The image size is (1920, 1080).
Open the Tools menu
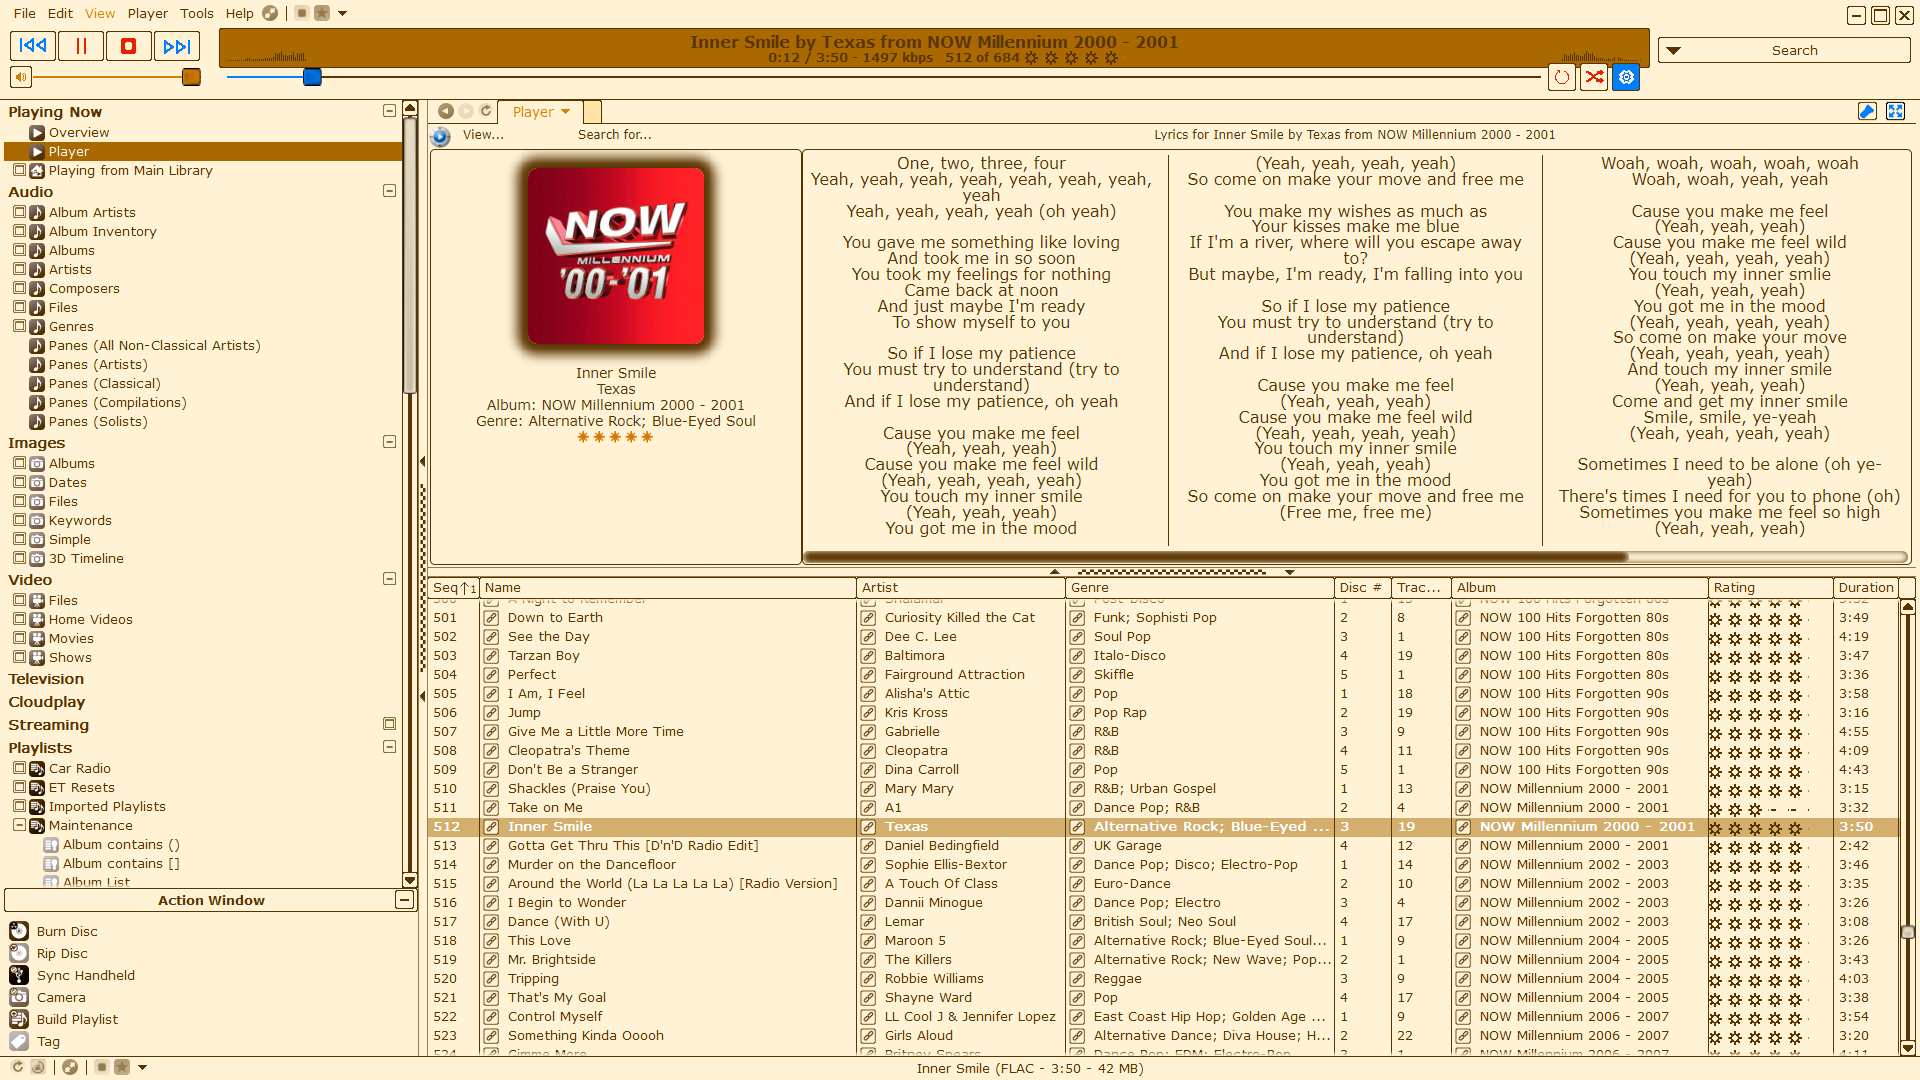[197, 13]
